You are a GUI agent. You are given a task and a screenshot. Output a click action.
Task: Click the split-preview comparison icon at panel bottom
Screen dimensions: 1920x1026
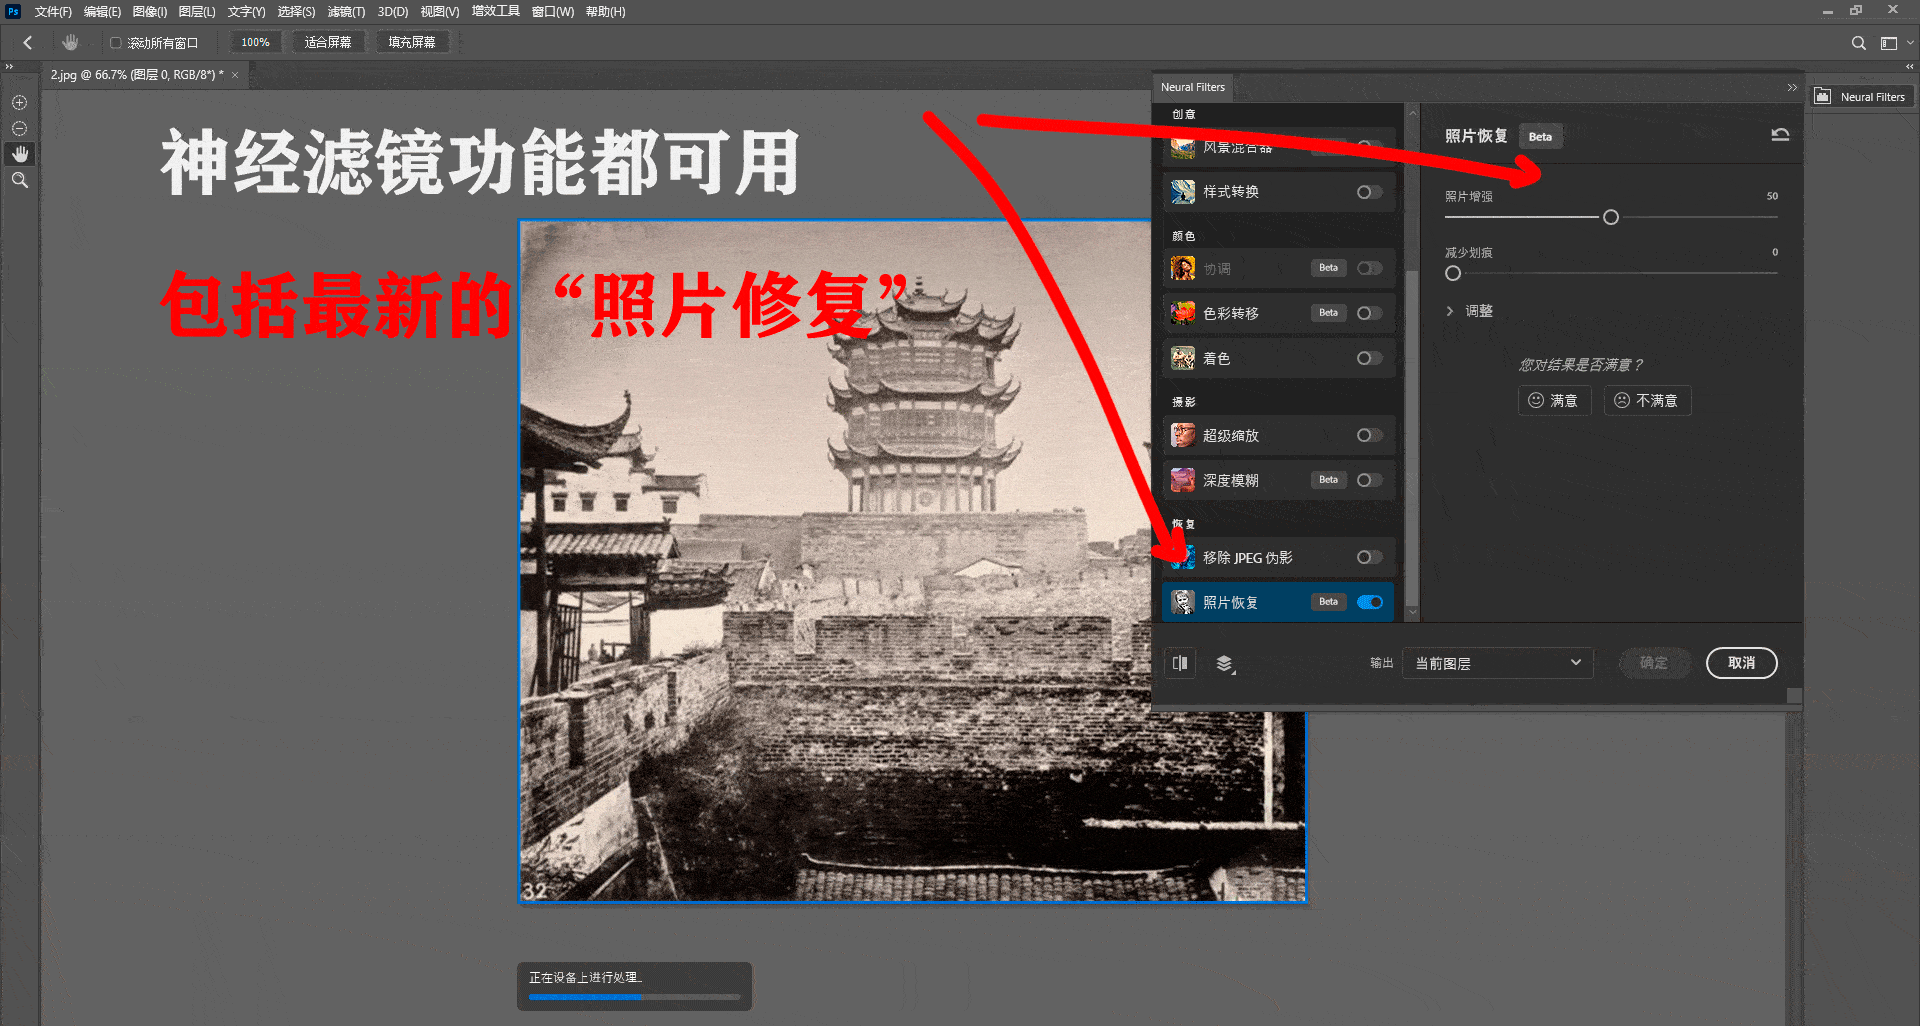point(1180,663)
